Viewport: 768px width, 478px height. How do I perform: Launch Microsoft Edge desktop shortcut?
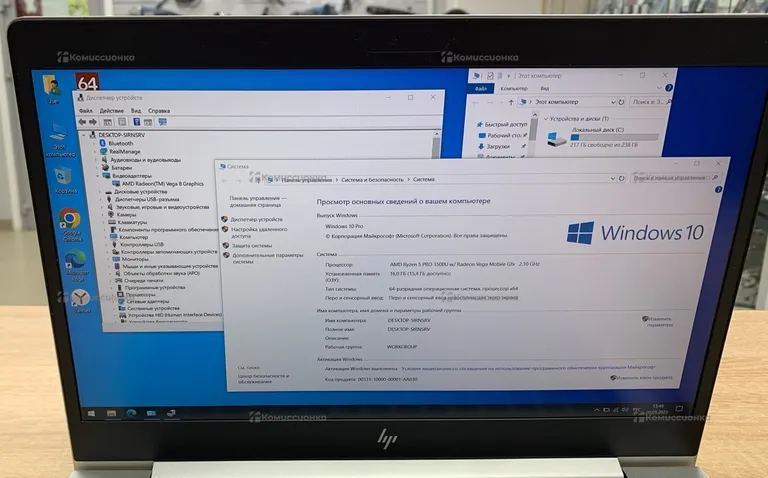76,264
